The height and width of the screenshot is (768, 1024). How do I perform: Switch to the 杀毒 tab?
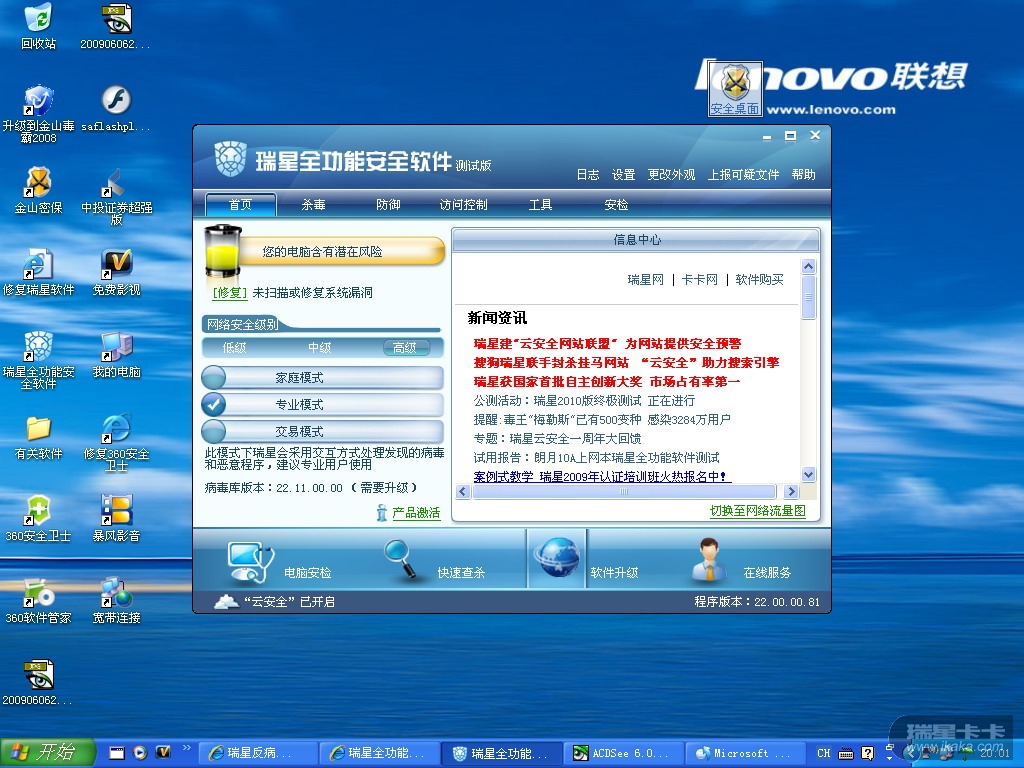click(313, 204)
